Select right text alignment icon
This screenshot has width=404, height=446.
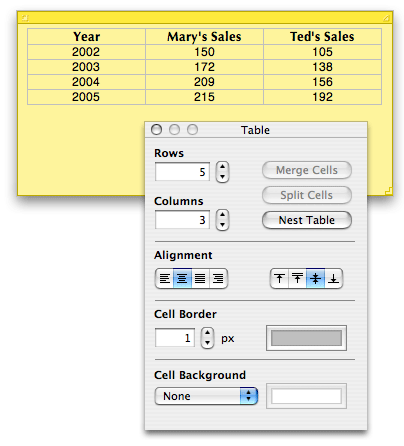pos(218,278)
